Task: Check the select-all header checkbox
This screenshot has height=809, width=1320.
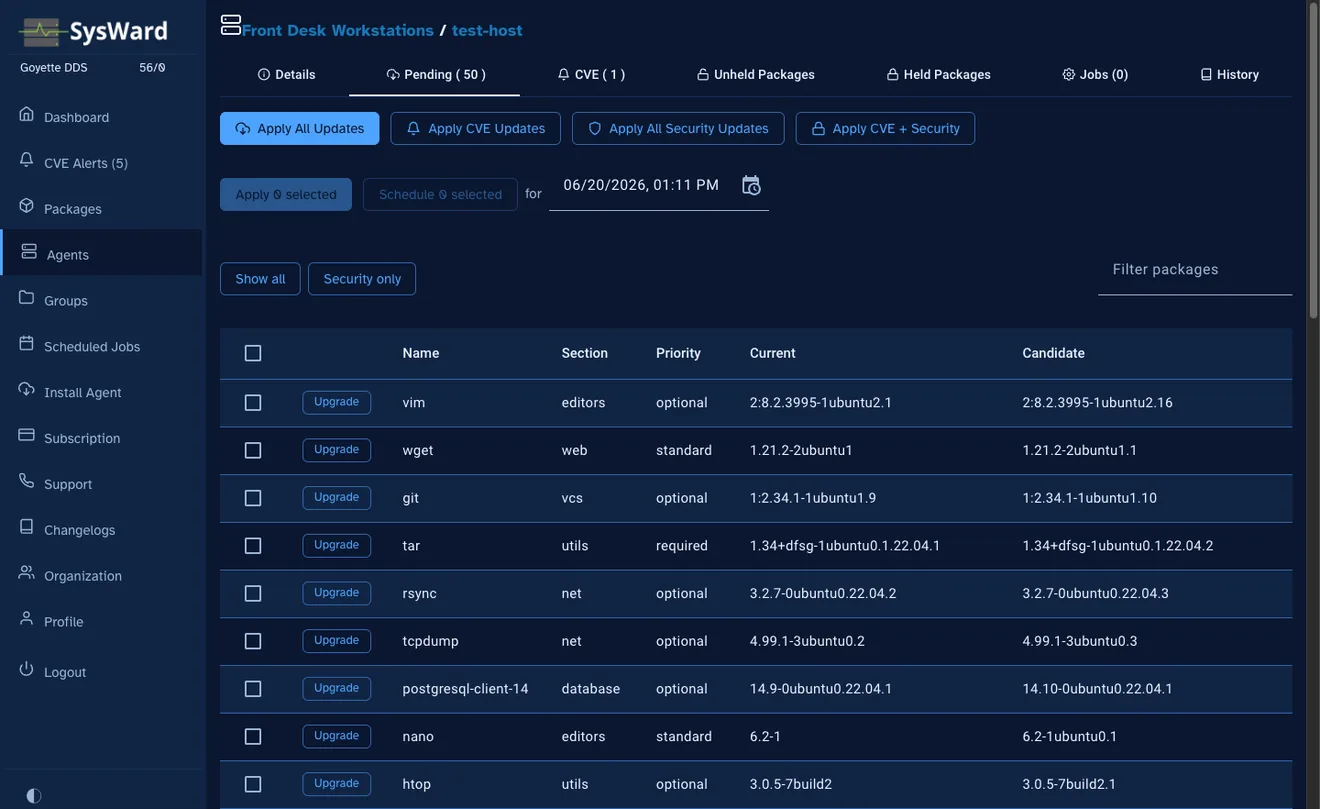Action: (x=253, y=353)
